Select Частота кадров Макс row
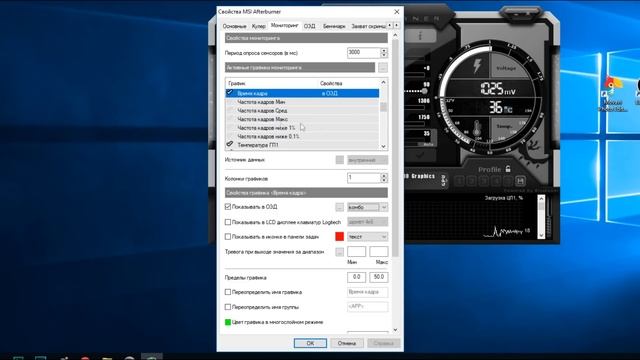Image resolution: width=640 pixels, height=360 pixels. tap(302, 119)
